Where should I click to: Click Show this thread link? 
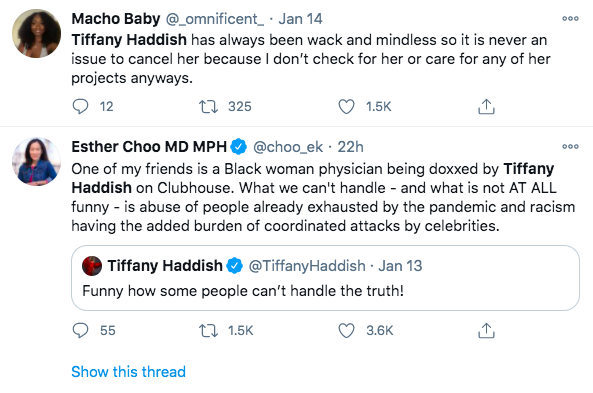click(x=129, y=372)
